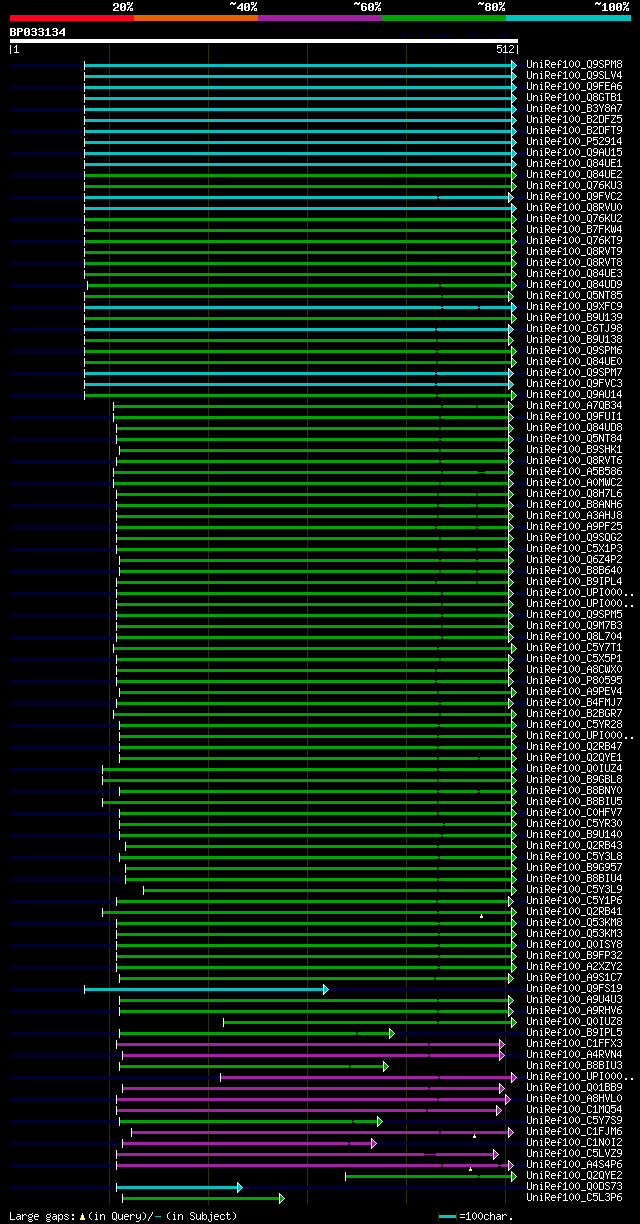Select the UniRef100_A8CWX0 label

tap(574, 669)
